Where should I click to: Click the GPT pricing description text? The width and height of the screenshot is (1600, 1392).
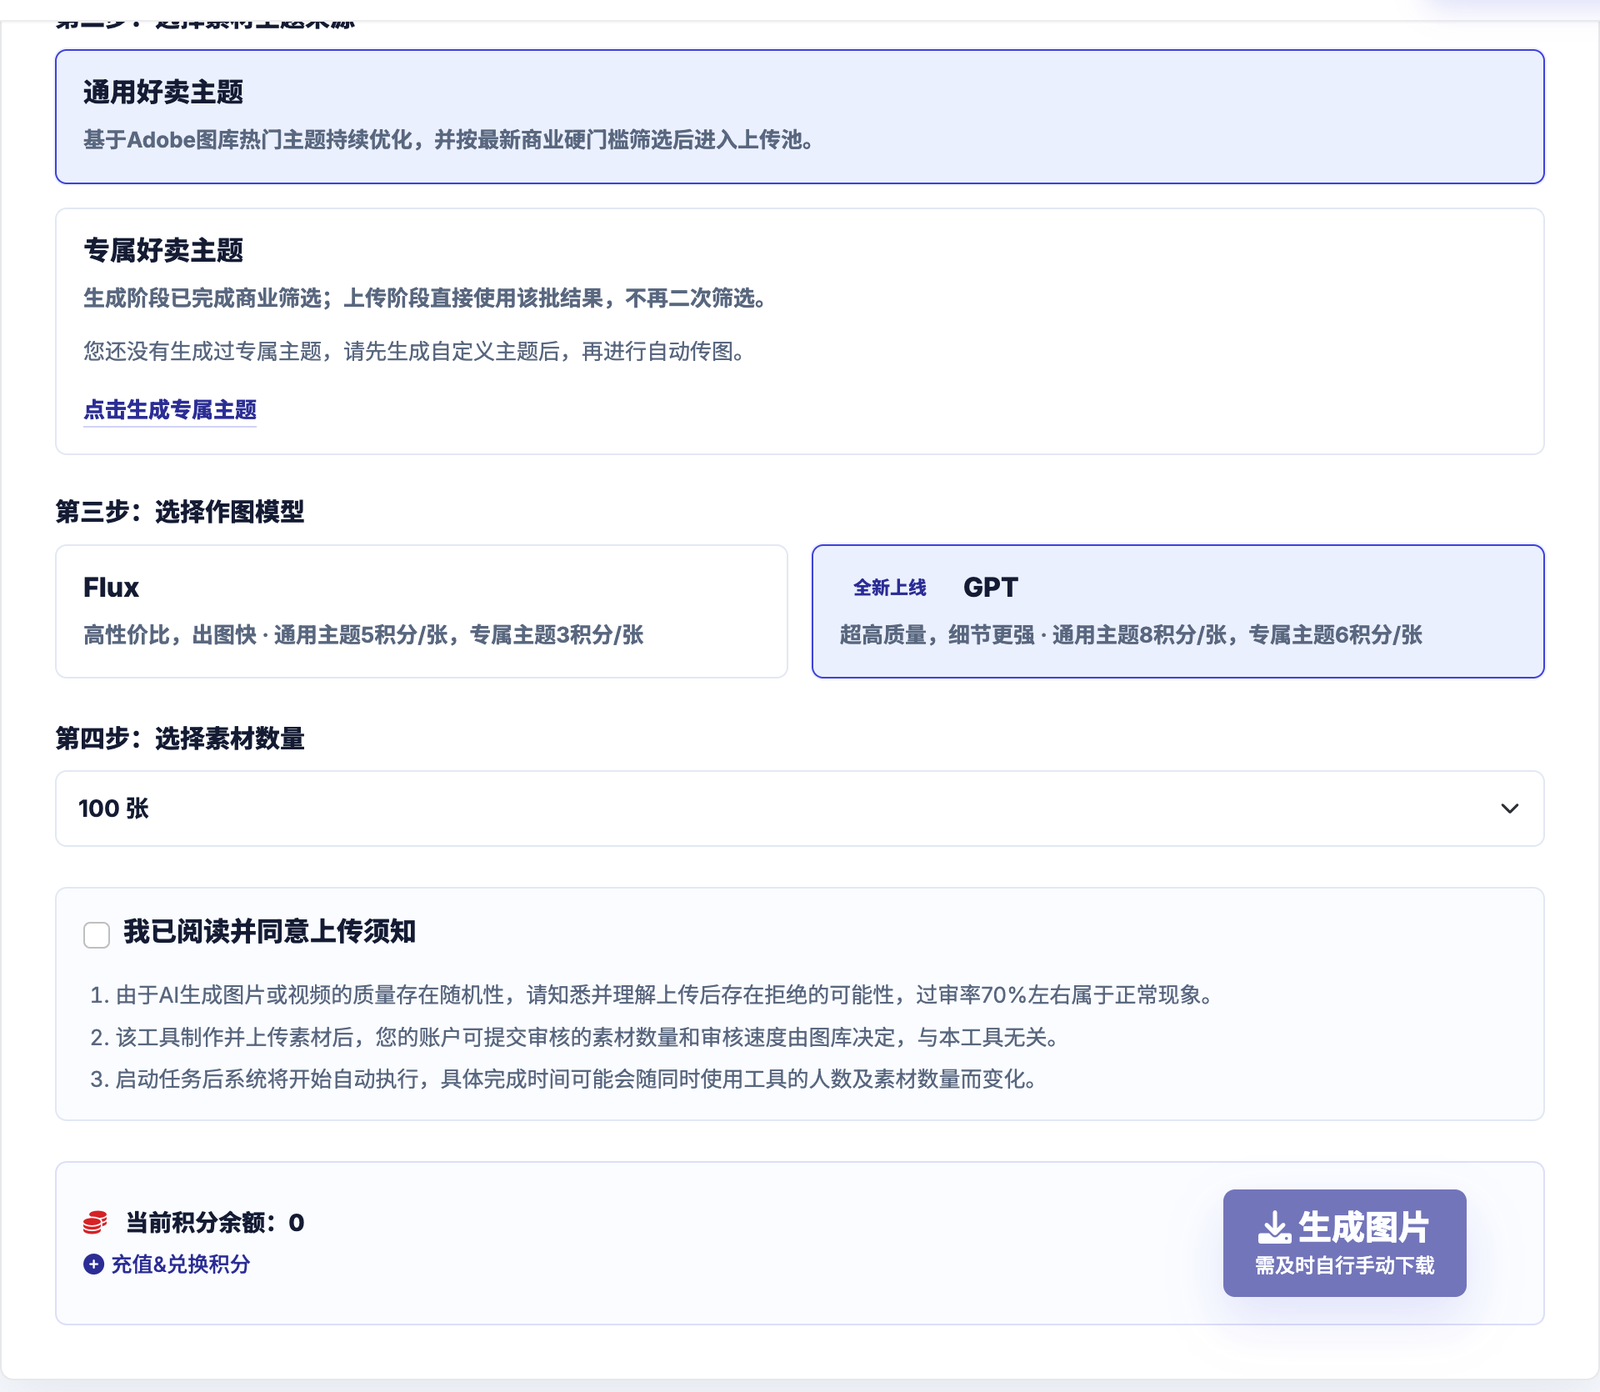1131,635
